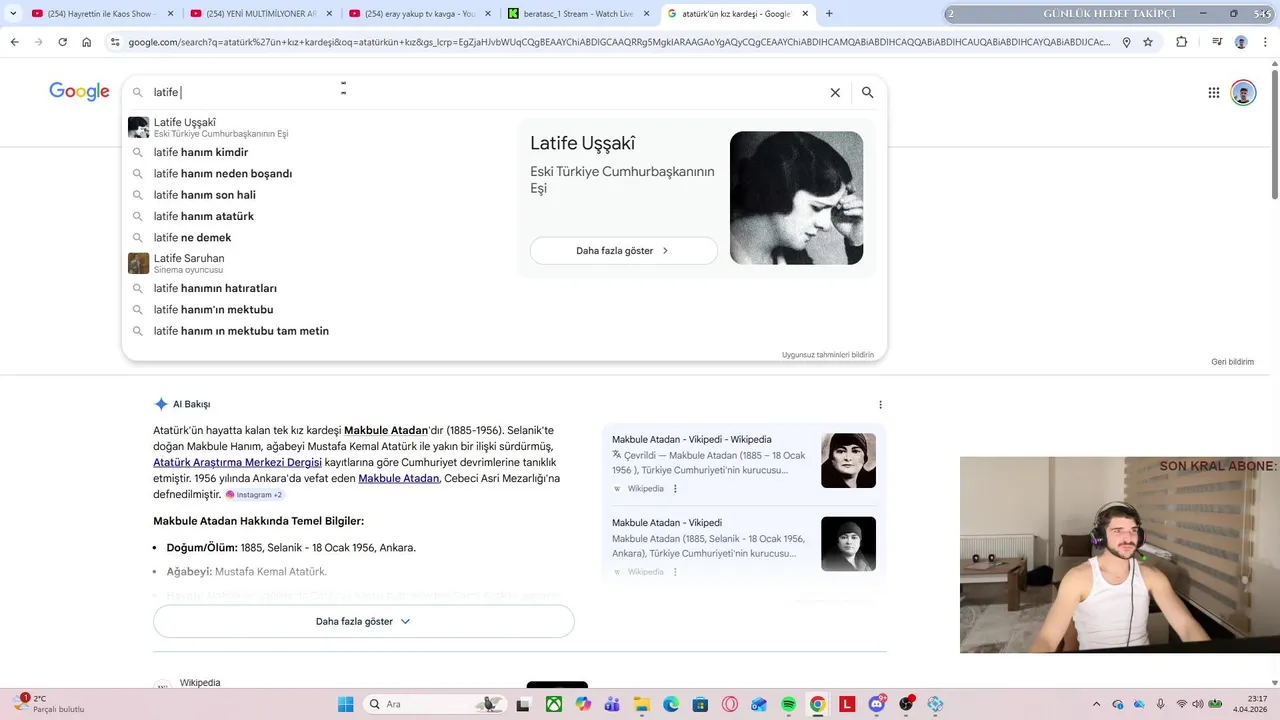The width and height of the screenshot is (1280, 720).
Task: Open Opera browser from taskbar
Action: [x=730, y=704]
